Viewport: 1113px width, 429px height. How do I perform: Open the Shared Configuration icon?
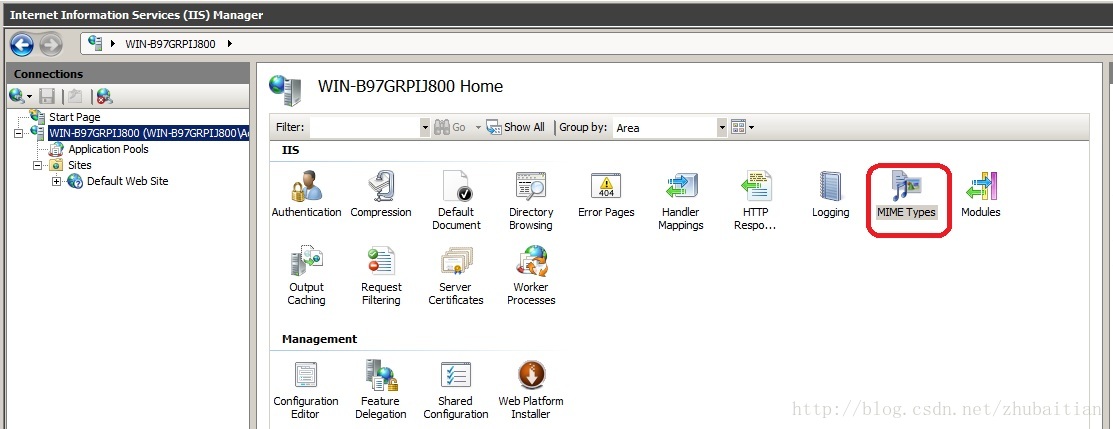pos(456,389)
